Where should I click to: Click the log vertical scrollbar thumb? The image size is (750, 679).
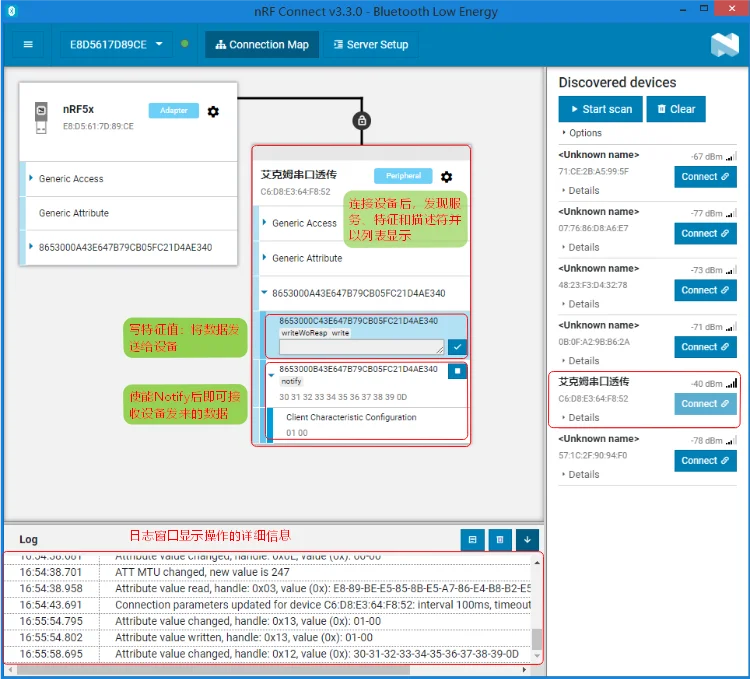tap(537, 639)
